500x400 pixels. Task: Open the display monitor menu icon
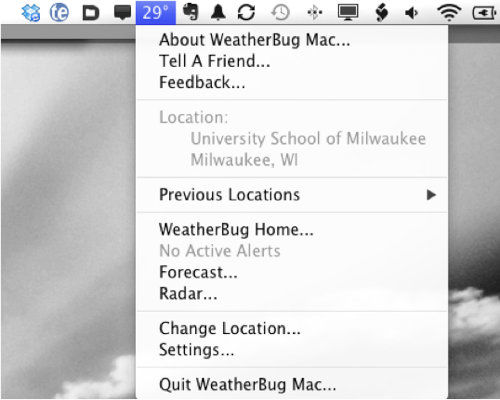coord(348,12)
